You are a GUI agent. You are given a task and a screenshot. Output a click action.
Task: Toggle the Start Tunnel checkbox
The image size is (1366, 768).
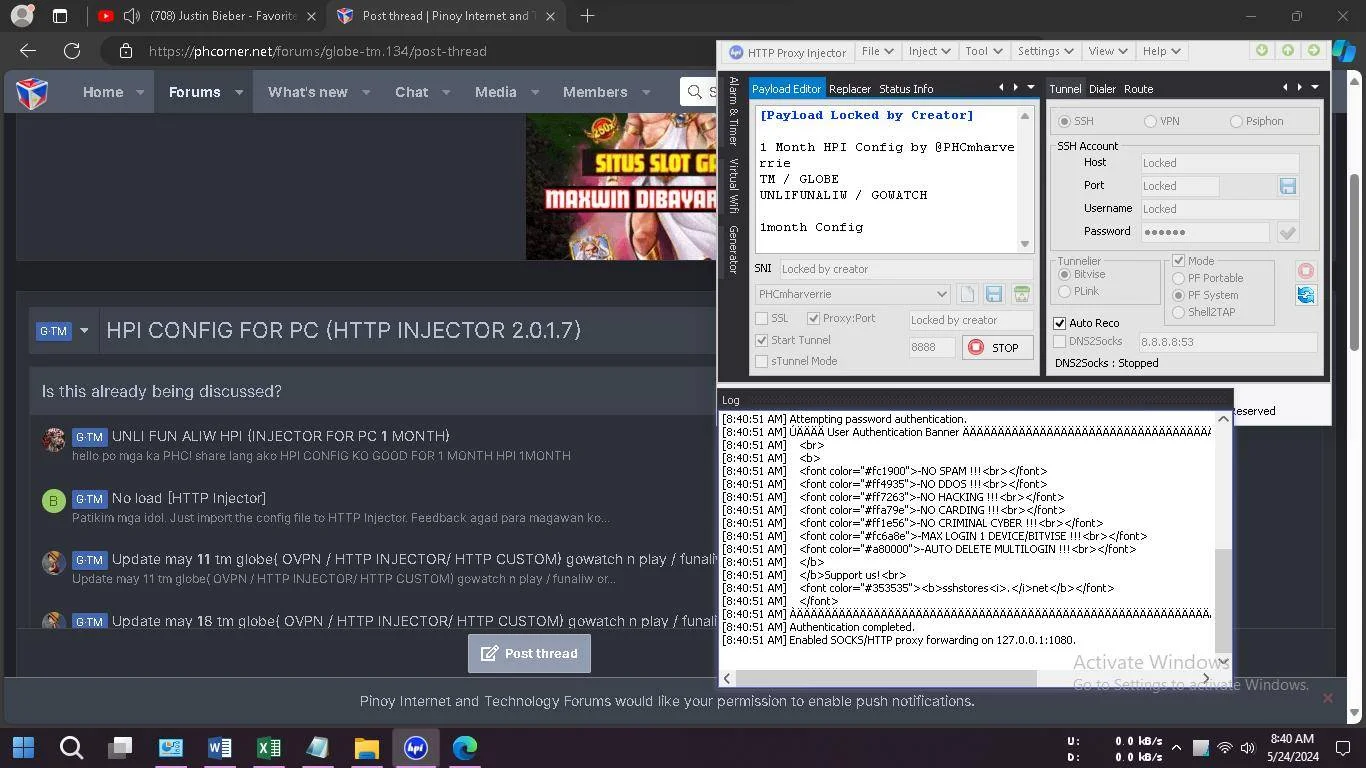(762, 340)
